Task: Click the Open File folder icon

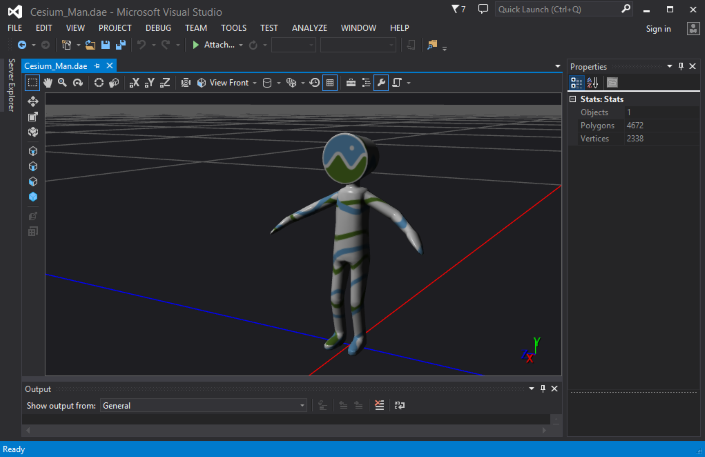Action: (90, 45)
